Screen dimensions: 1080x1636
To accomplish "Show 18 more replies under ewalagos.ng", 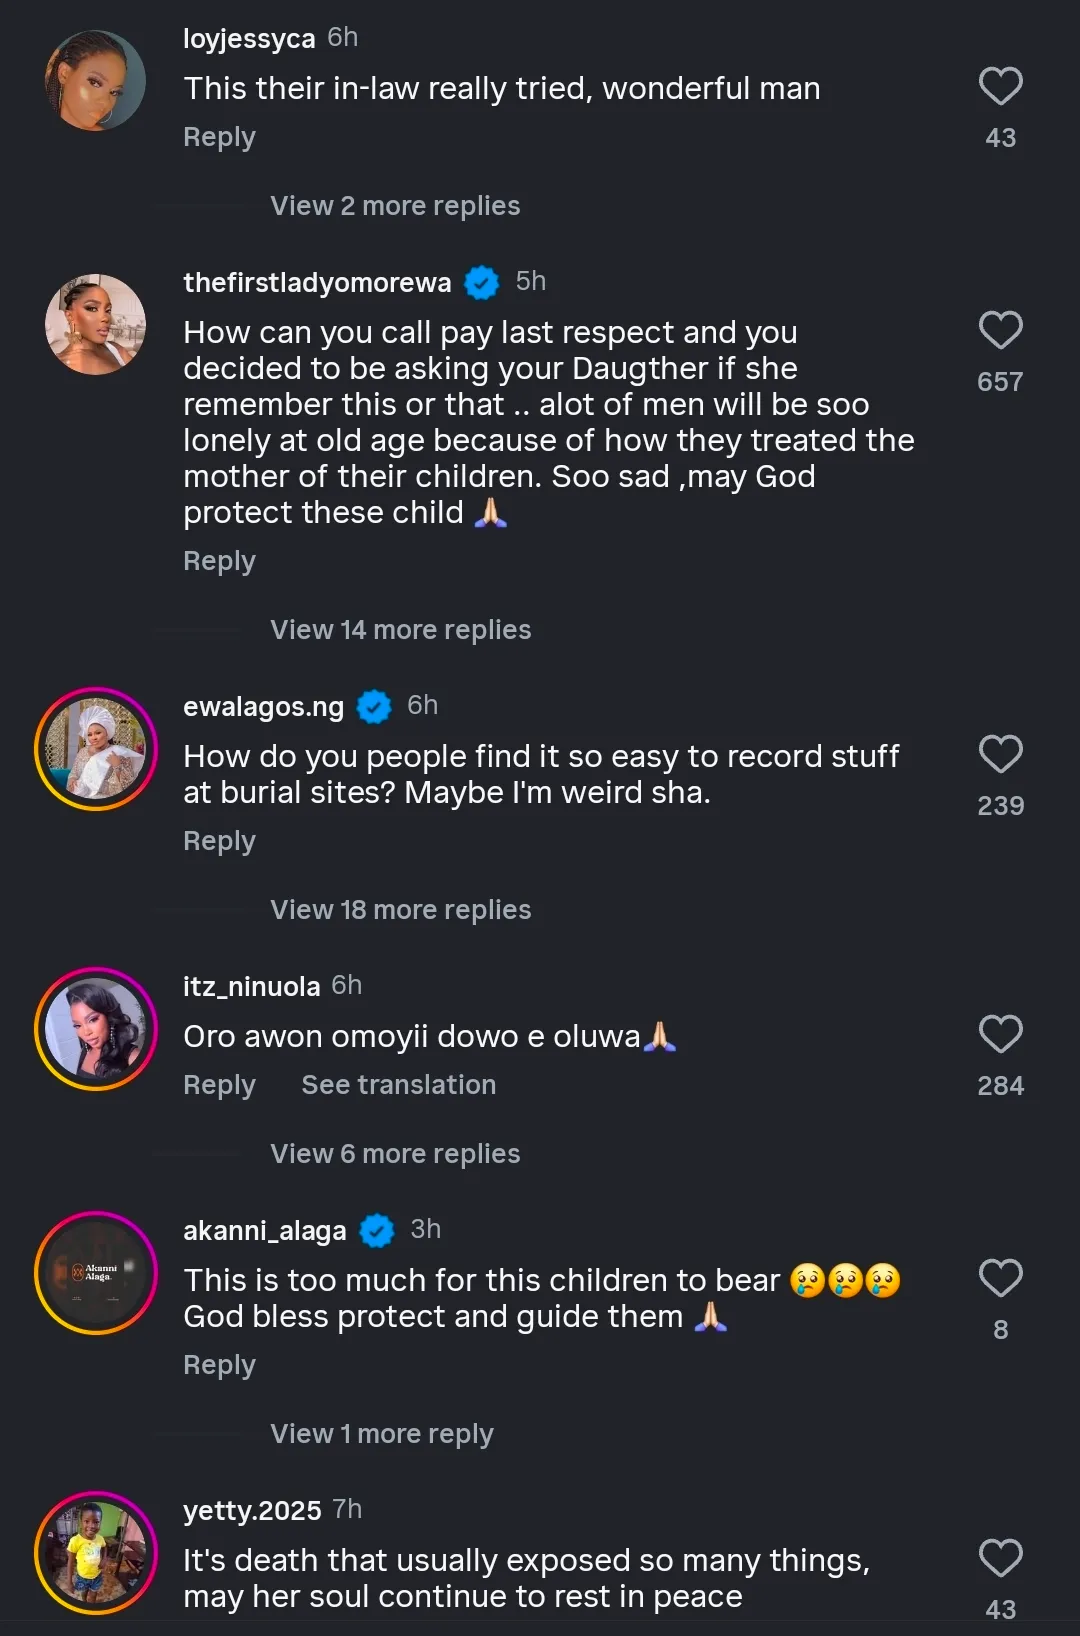I will coord(400,910).
